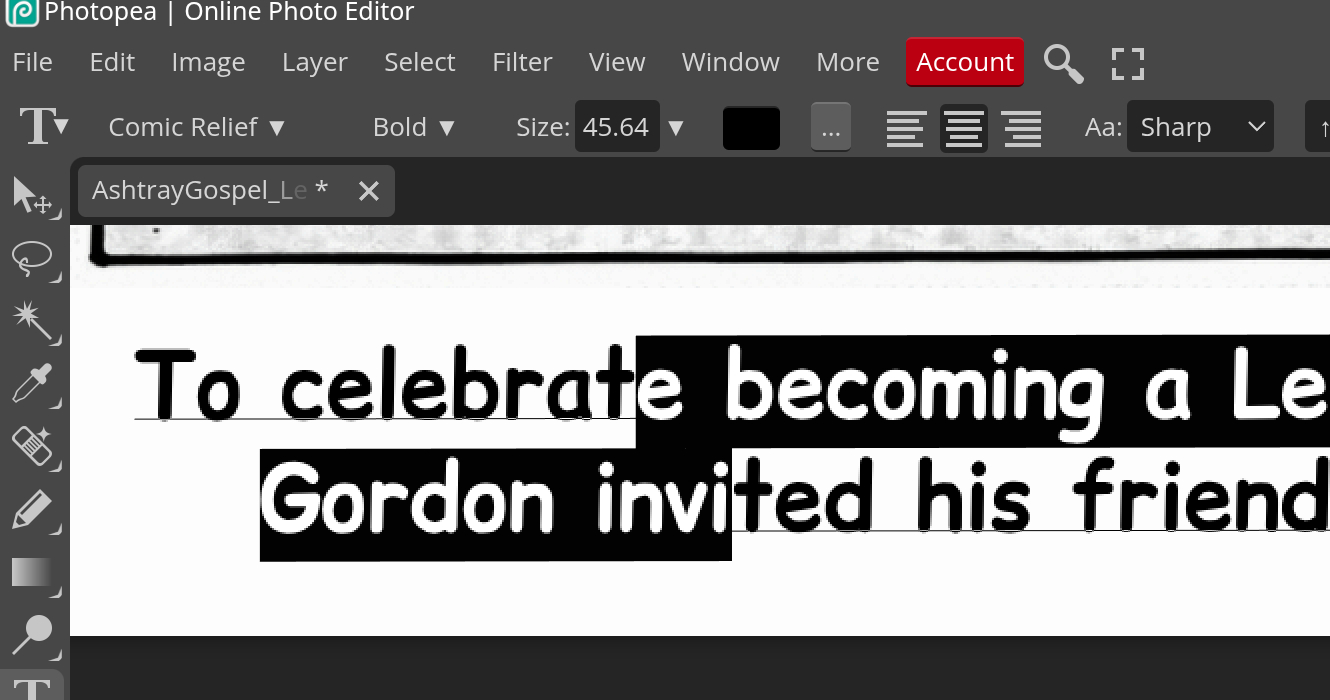This screenshot has height=700, width=1330.
Task: Set text alignment to center
Action: [964, 128]
